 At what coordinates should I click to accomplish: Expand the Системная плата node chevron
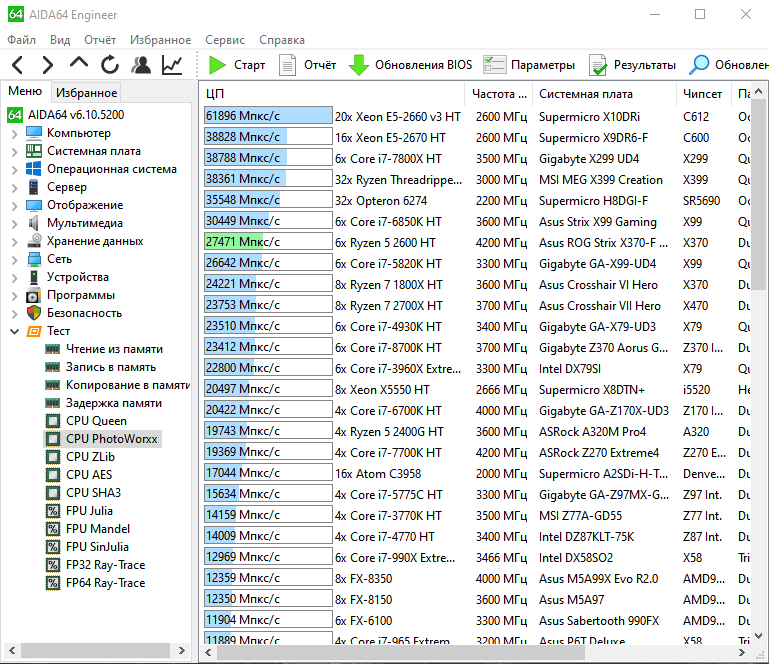15,152
